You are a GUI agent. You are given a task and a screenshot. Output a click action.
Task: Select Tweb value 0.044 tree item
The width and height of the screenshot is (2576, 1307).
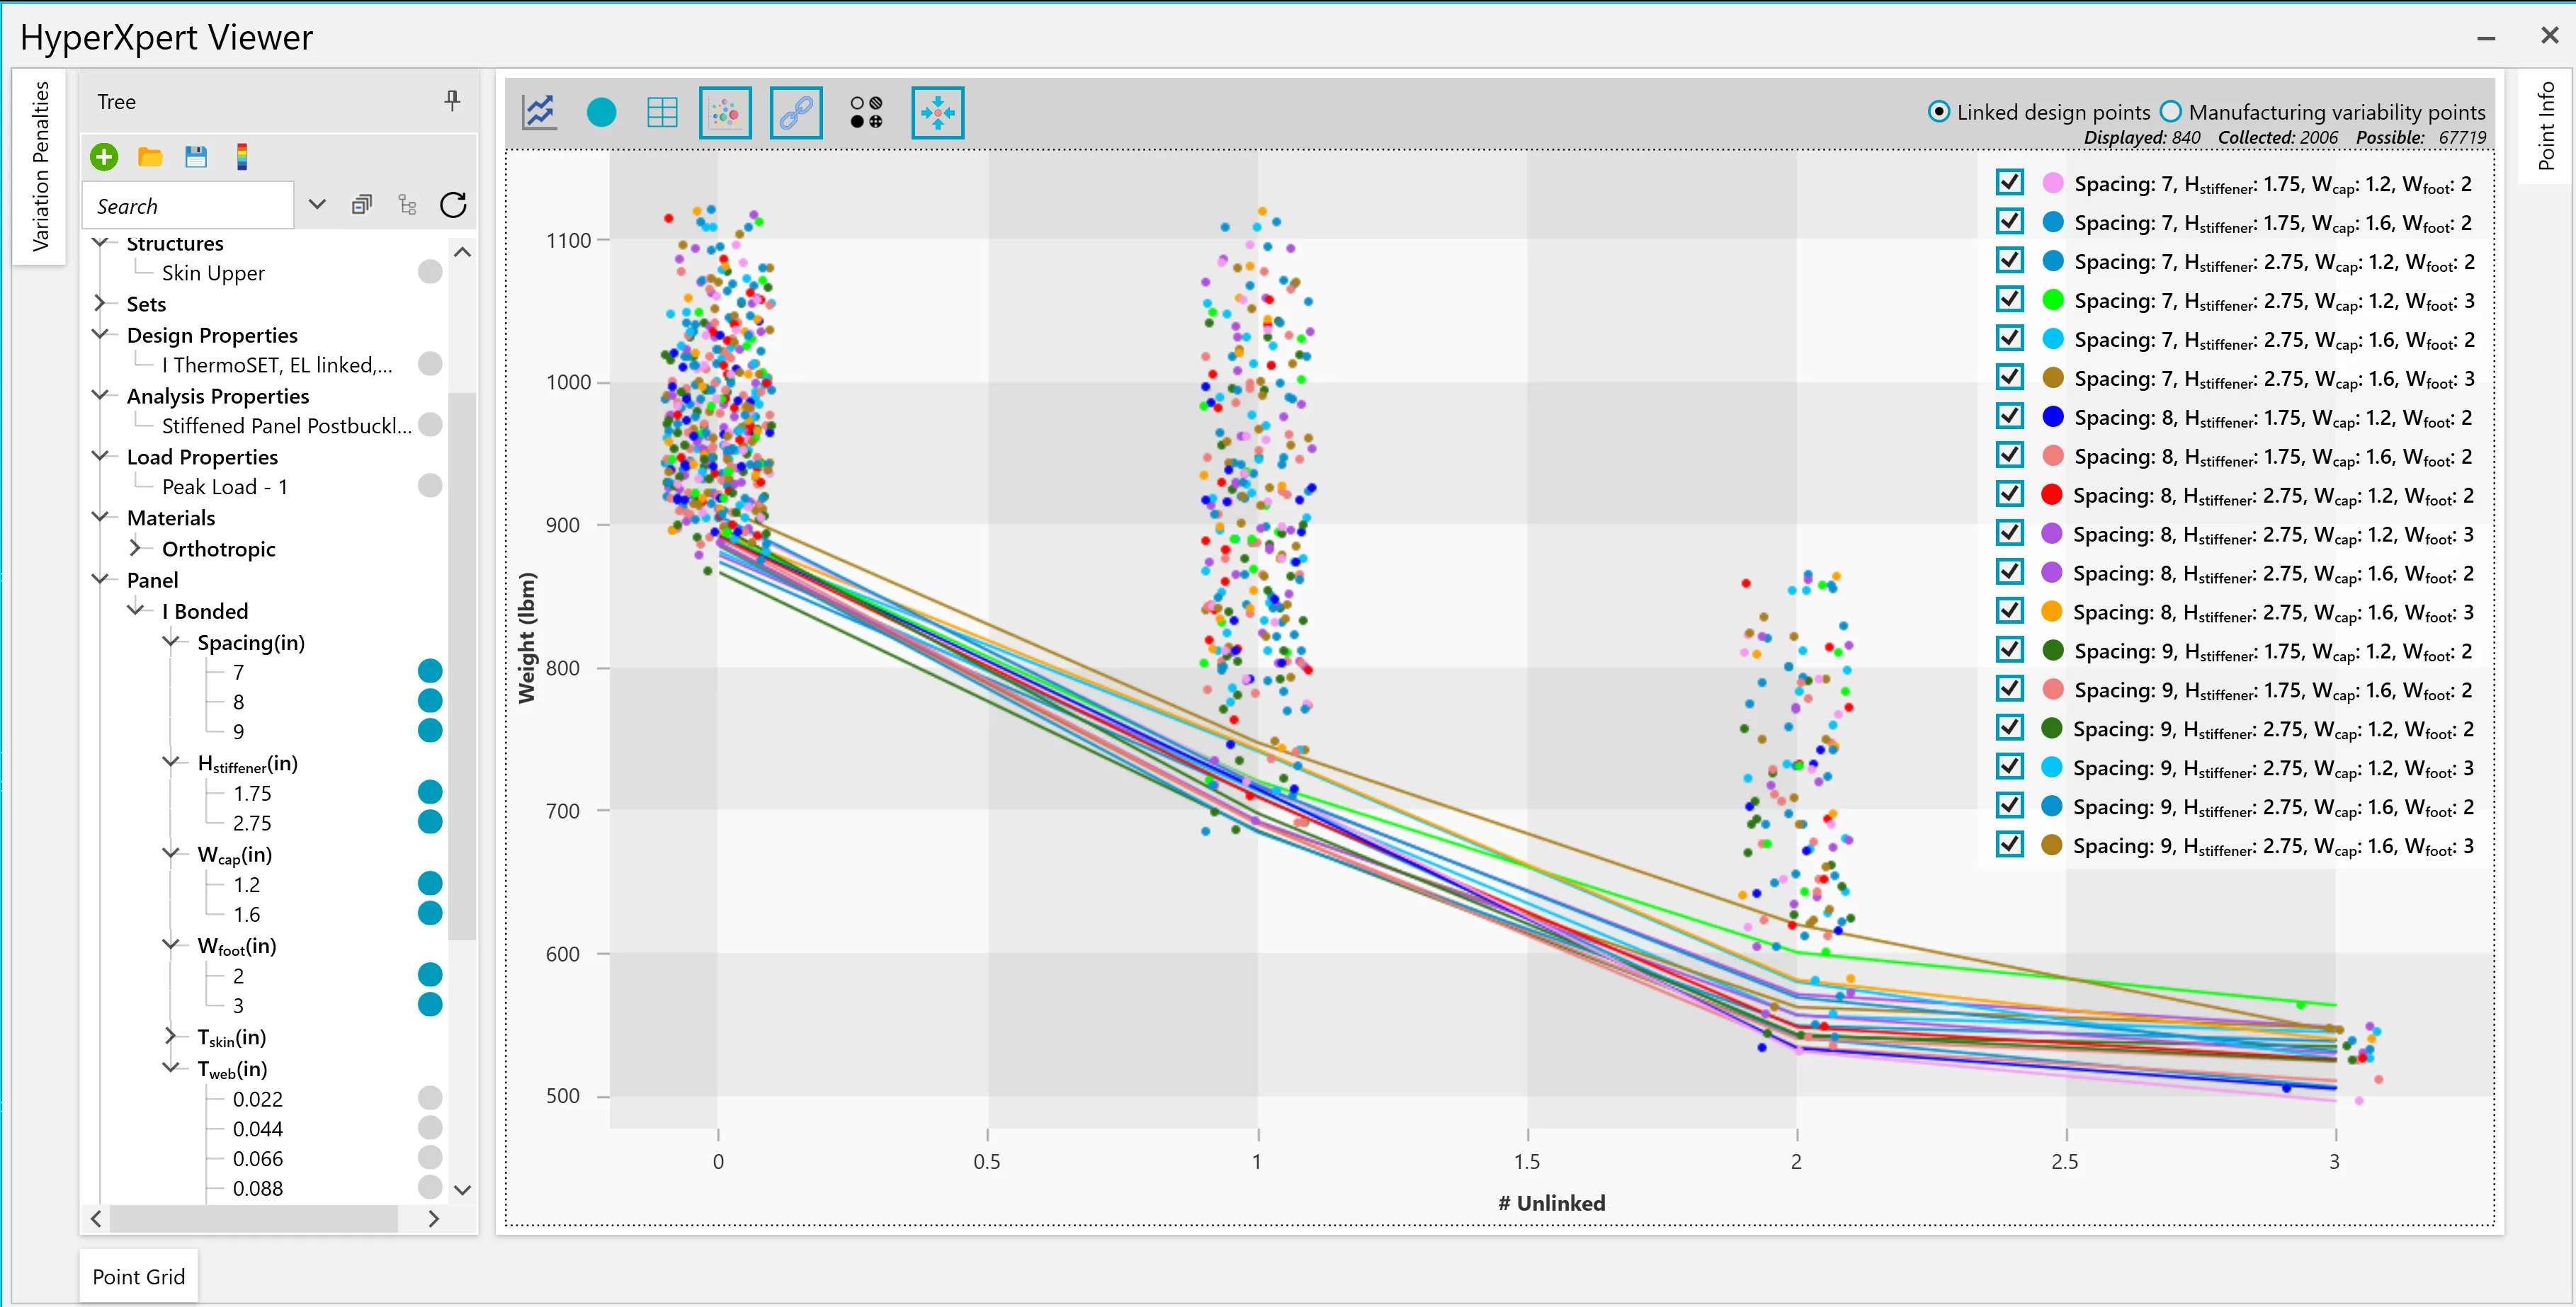258,1129
